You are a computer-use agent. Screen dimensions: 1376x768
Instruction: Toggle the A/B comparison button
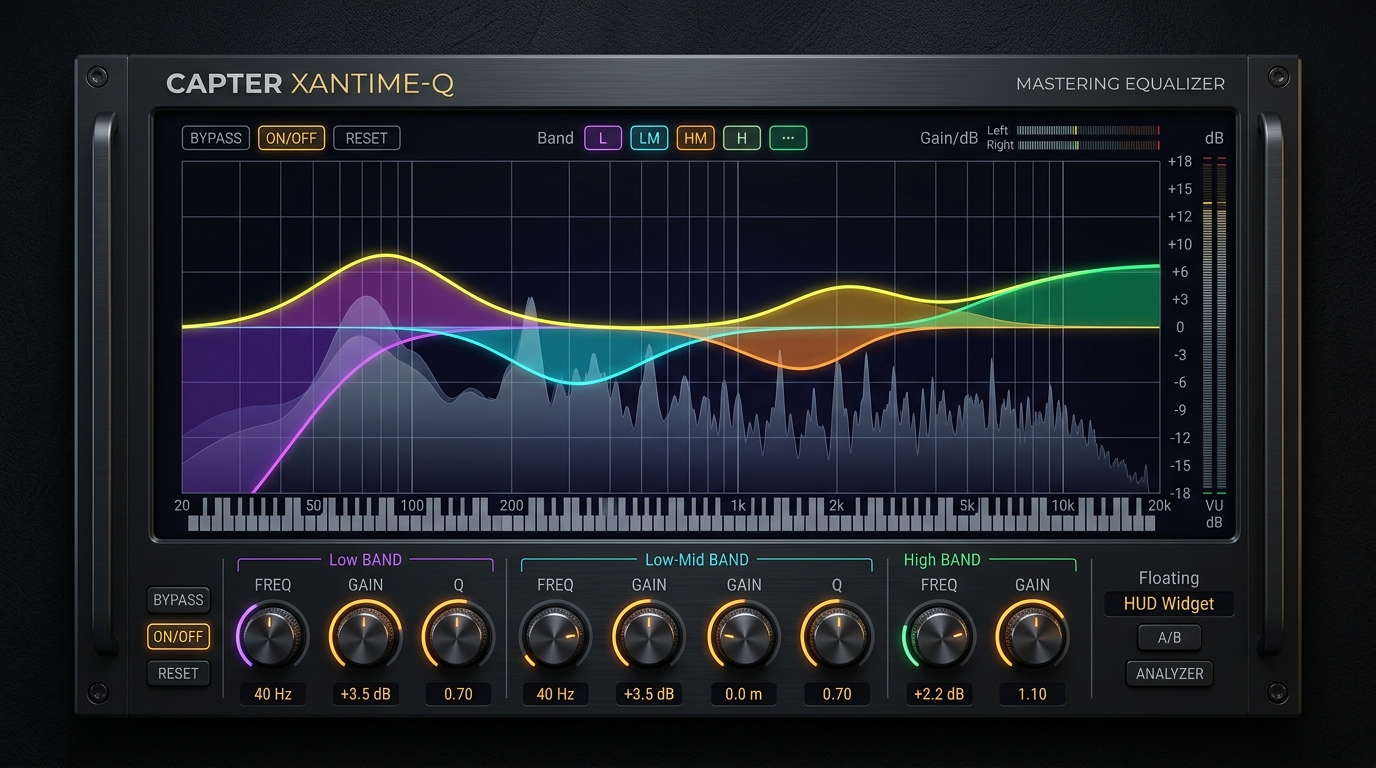point(1169,638)
